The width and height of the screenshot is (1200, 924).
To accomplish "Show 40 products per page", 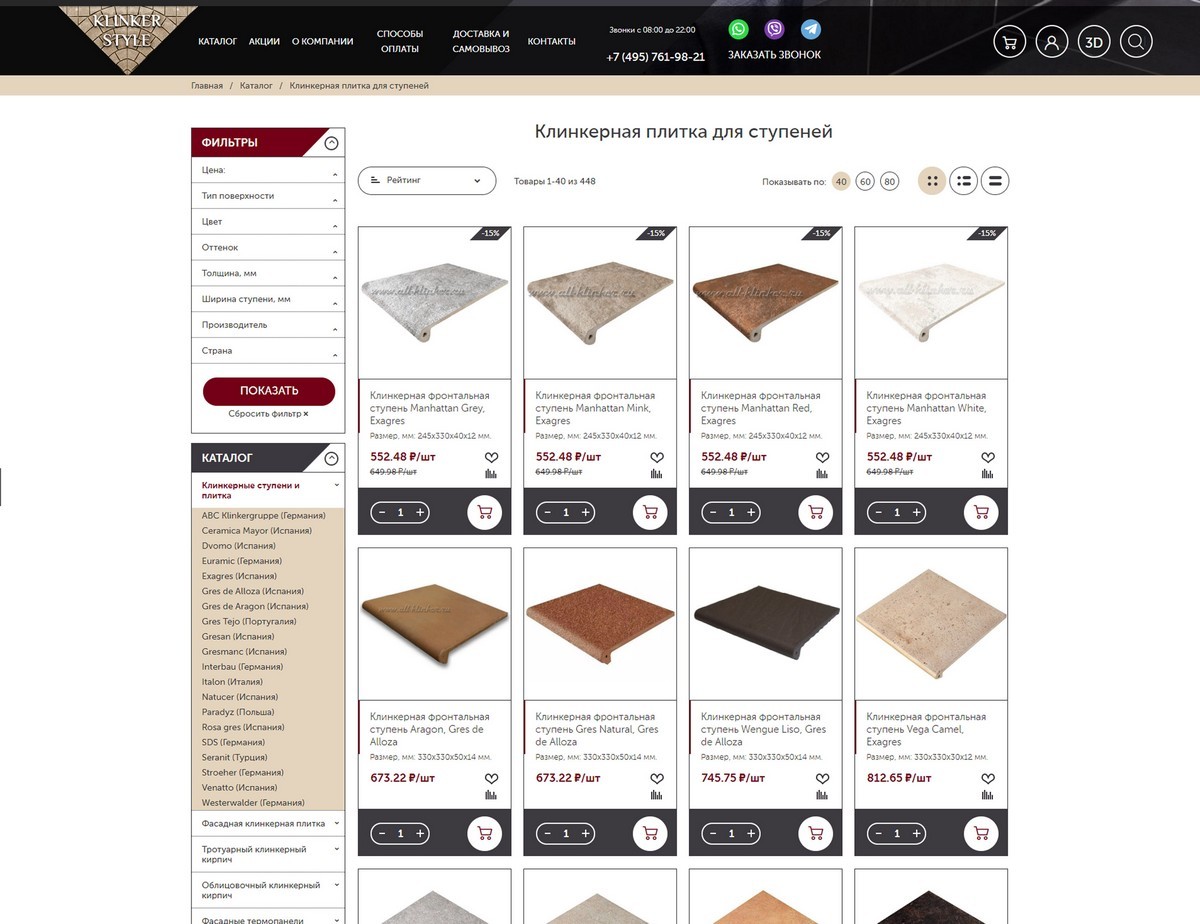I will point(841,182).
